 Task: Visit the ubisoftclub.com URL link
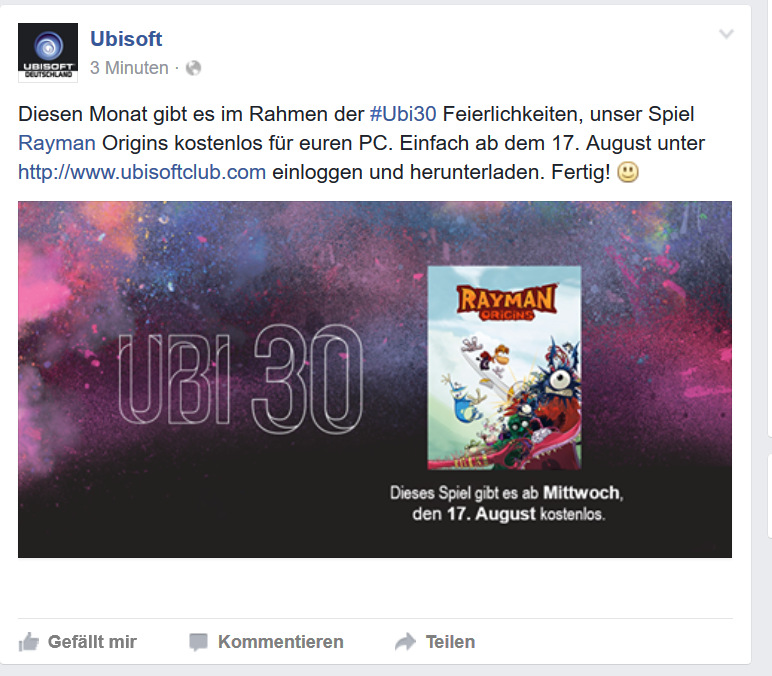tap(142, 172)
